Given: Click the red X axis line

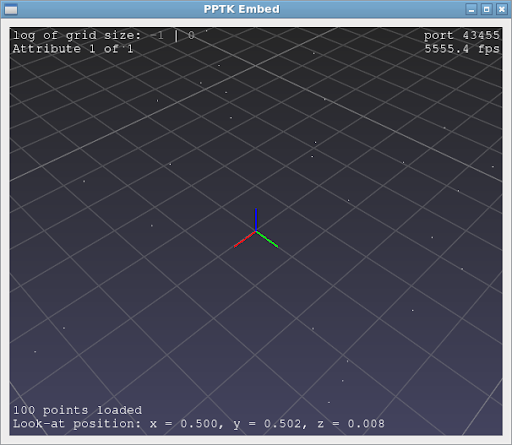Looking at the screenshot, I should (x=245, y=239).
